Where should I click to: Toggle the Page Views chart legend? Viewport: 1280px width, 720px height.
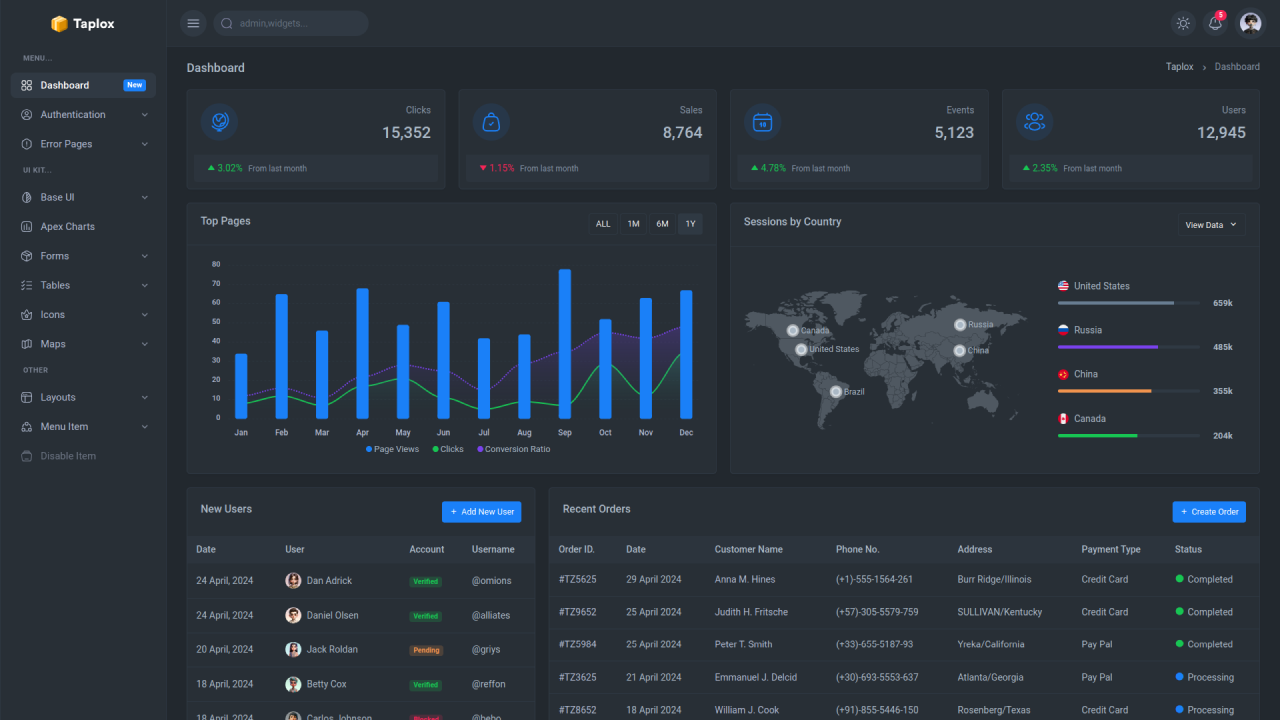coord(392,449)
